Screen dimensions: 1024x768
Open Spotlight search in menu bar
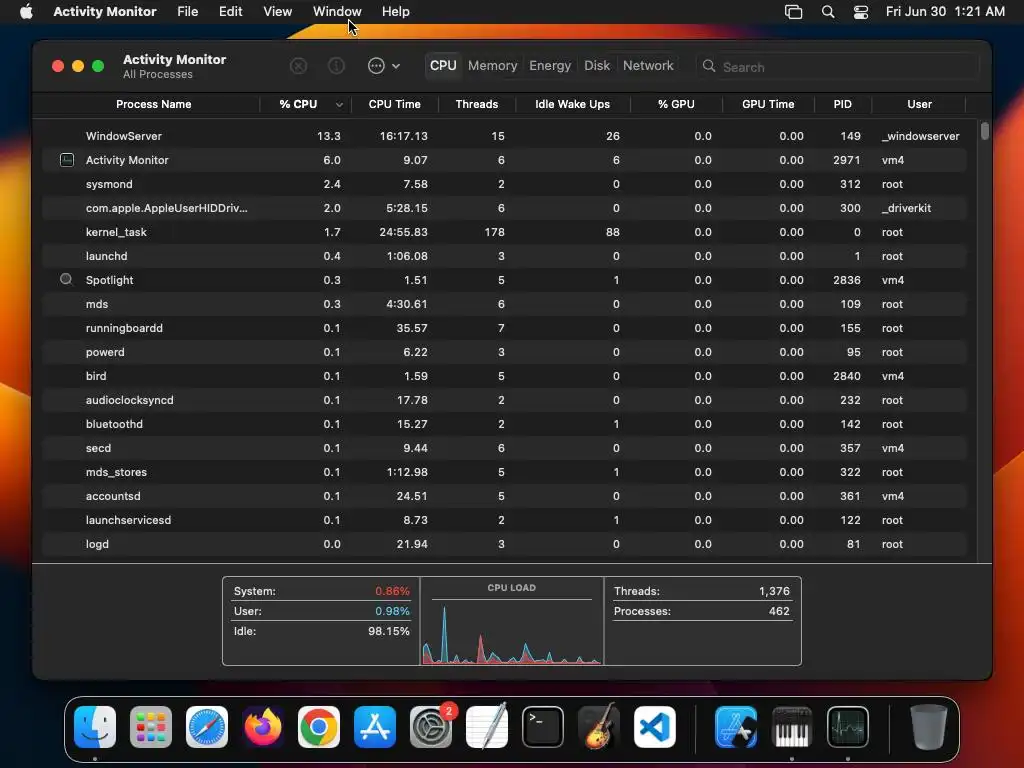click(x=827, y=12)
